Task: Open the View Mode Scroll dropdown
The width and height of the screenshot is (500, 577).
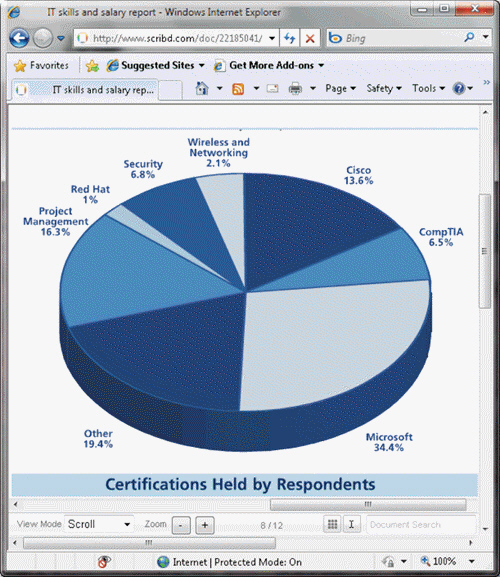Action: [99, 524]
